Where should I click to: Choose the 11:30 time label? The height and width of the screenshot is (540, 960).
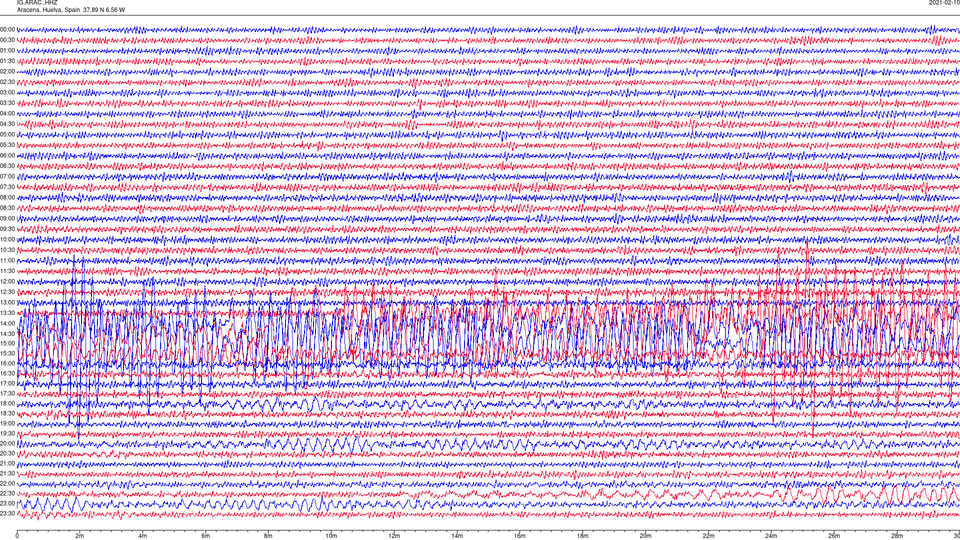click(x=7, y=271)
